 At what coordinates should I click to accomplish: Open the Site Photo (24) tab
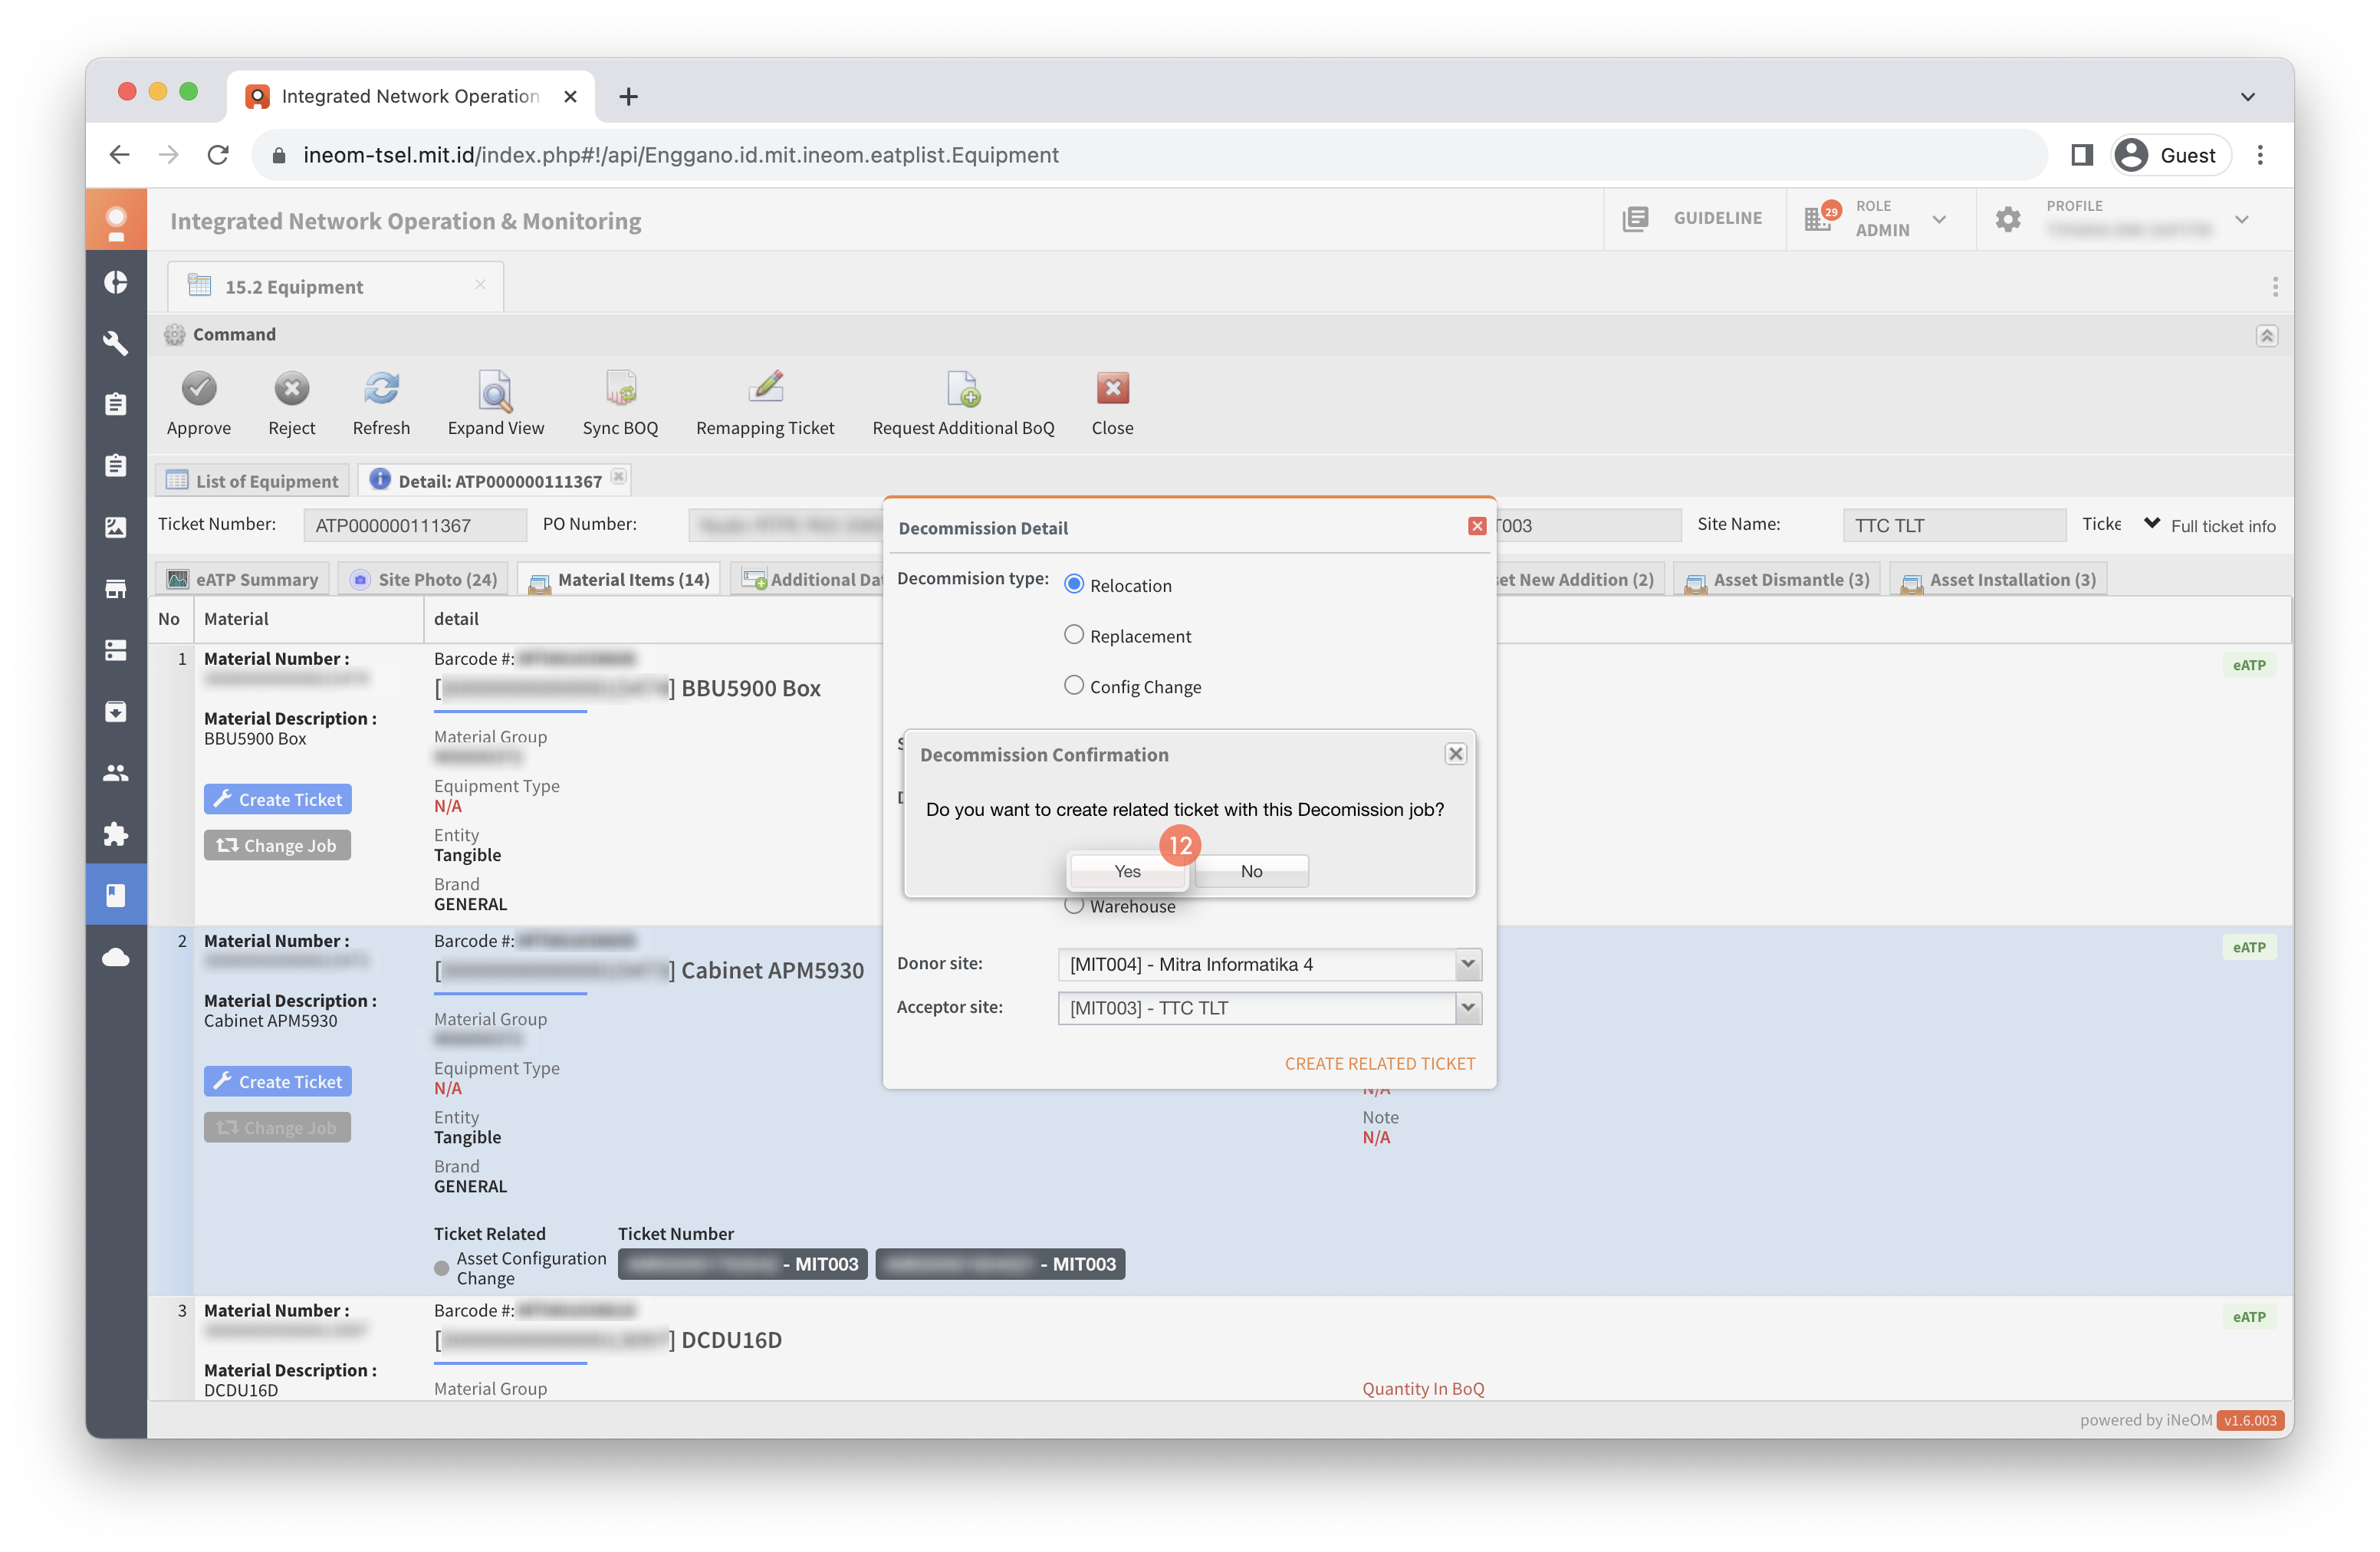point(424,580)
